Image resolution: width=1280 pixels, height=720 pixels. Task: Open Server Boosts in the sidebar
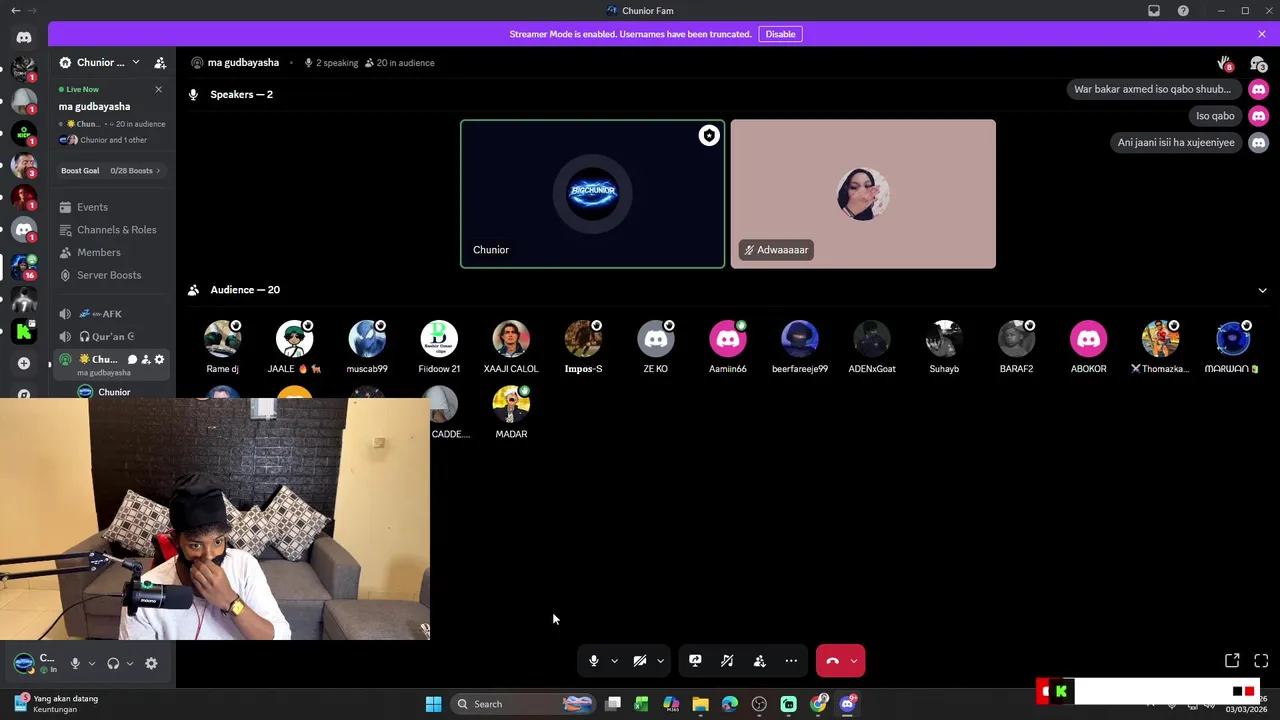click(x=109, y=275)
